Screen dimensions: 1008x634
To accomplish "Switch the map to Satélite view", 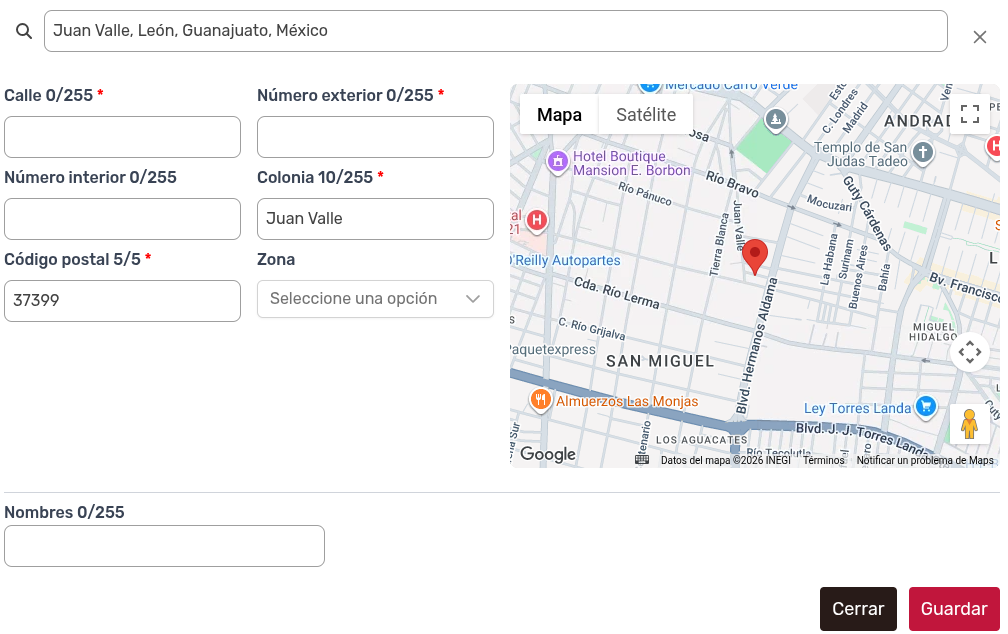I will pos(646,114).
